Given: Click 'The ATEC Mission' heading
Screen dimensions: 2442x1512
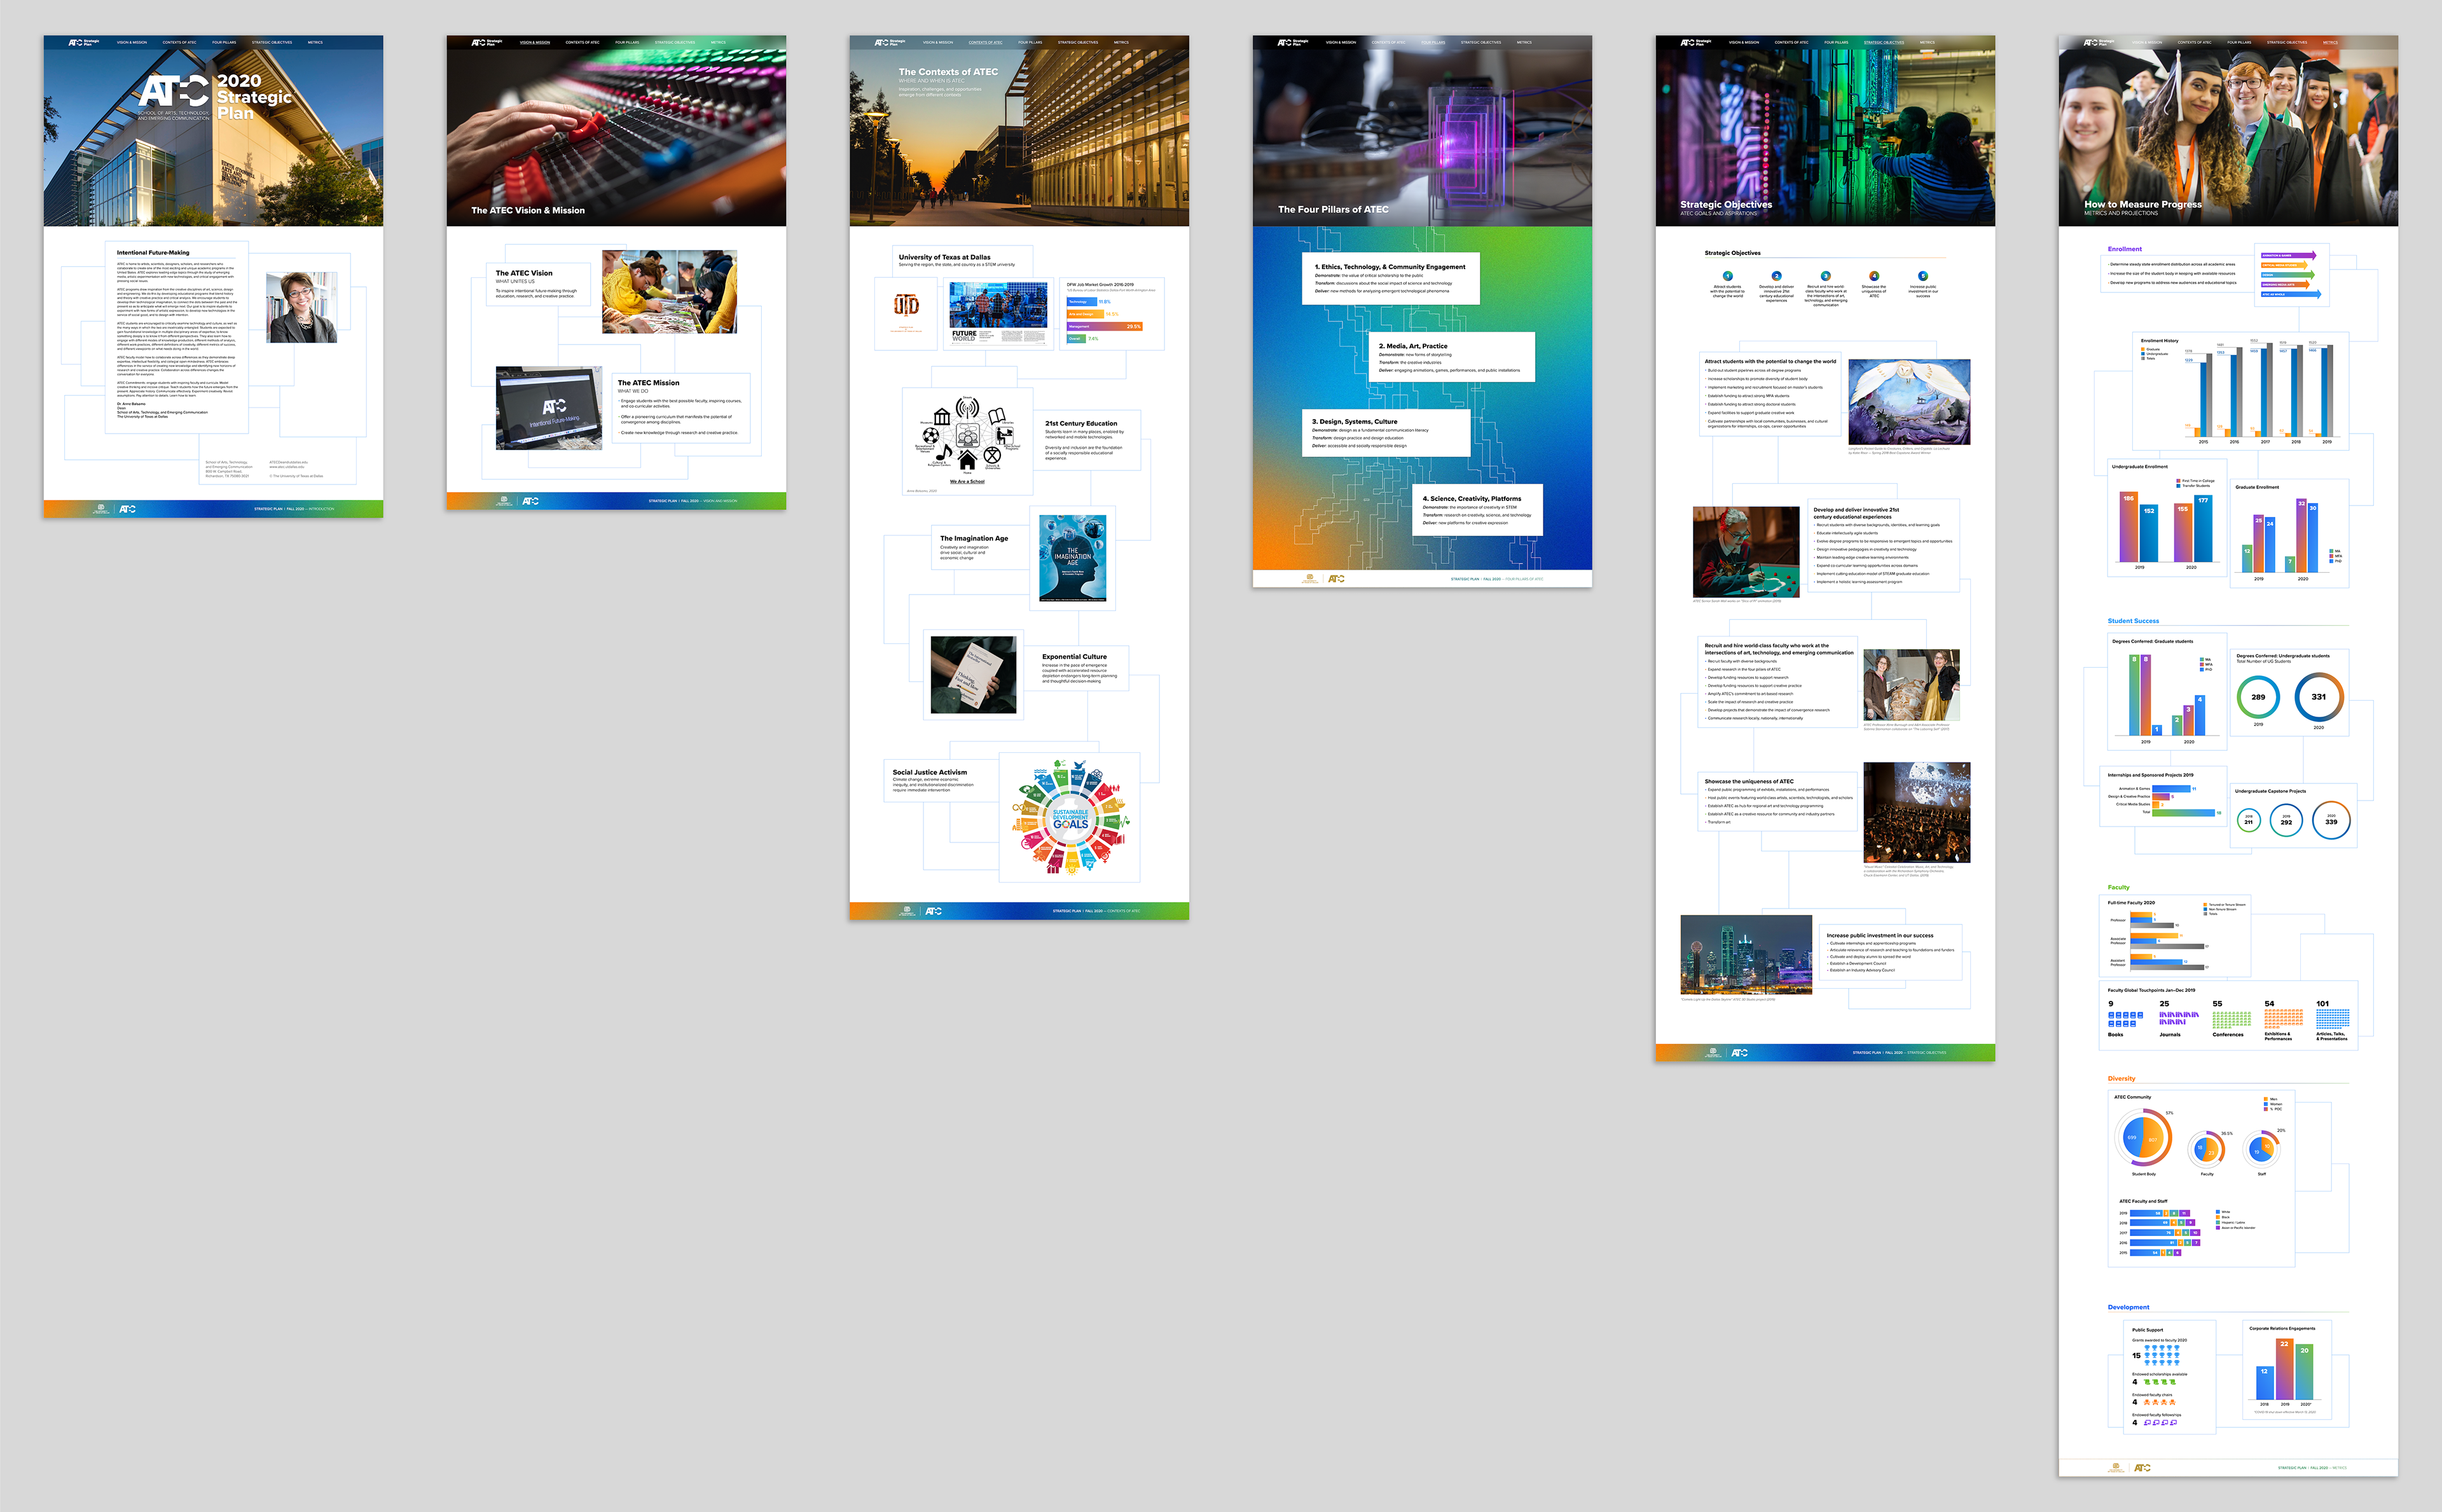Looking at the screenshot, I should click(x=648, y=383).
